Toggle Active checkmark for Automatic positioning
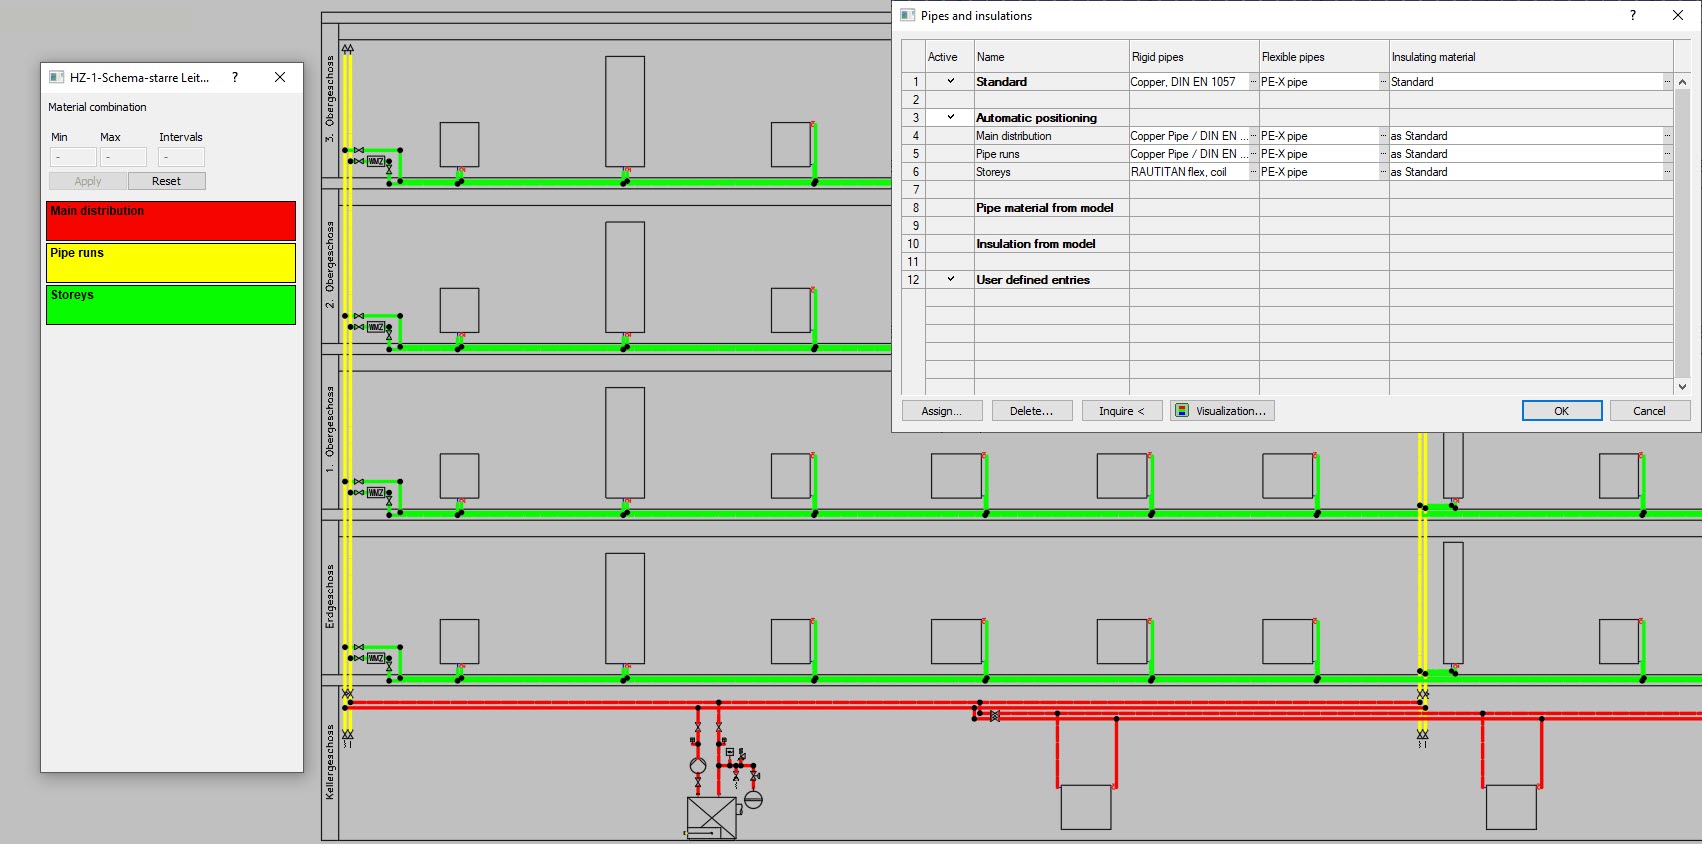Viewport: 1702px width, 844px height. click(950, 118)
